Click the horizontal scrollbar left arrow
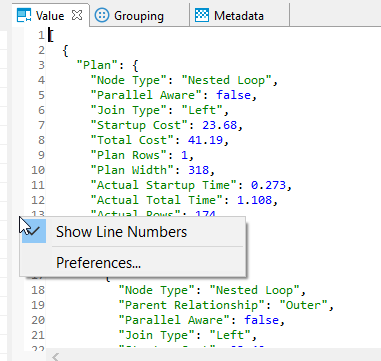Screen dimensions: 381x361 click(x=55, y=357)
